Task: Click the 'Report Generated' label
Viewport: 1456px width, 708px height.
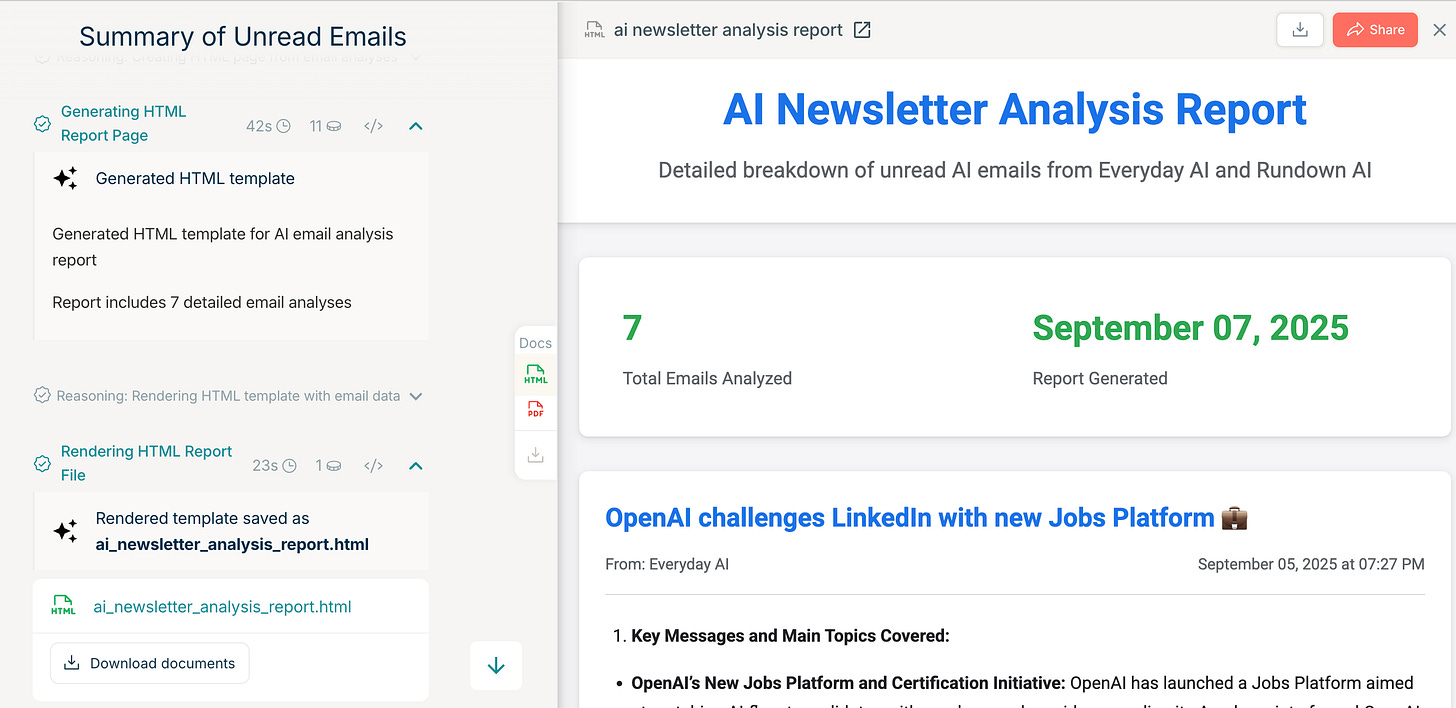Action: point(1100,379)
